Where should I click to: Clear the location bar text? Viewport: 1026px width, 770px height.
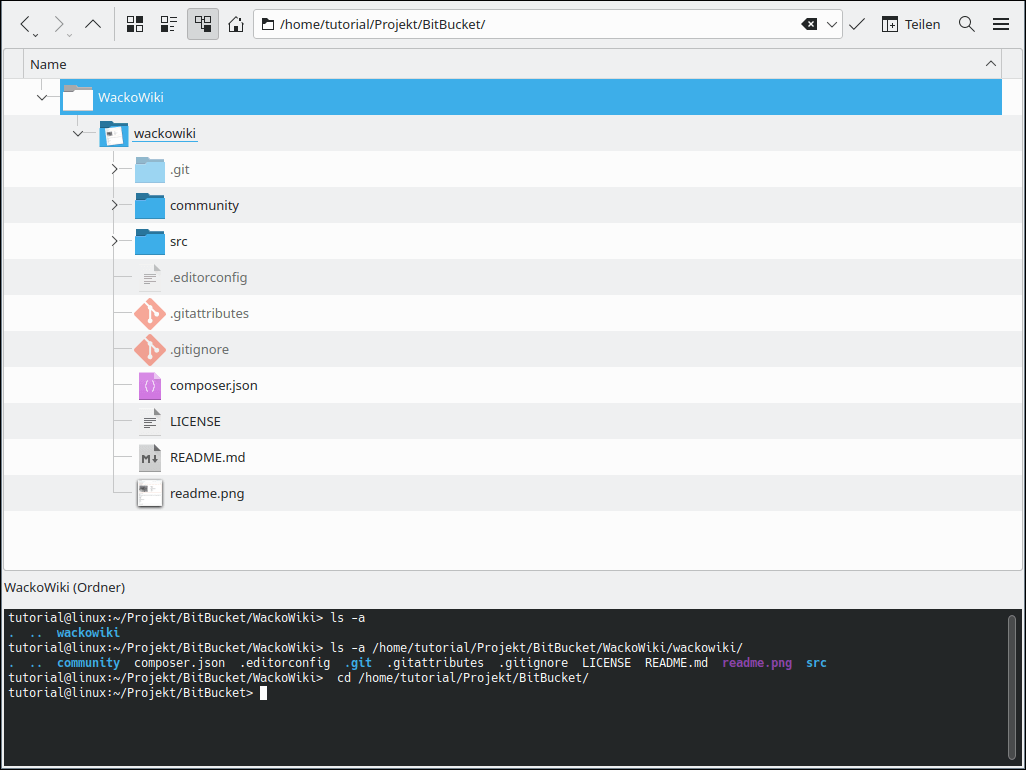pyautogui.click(x=809, y=24)
